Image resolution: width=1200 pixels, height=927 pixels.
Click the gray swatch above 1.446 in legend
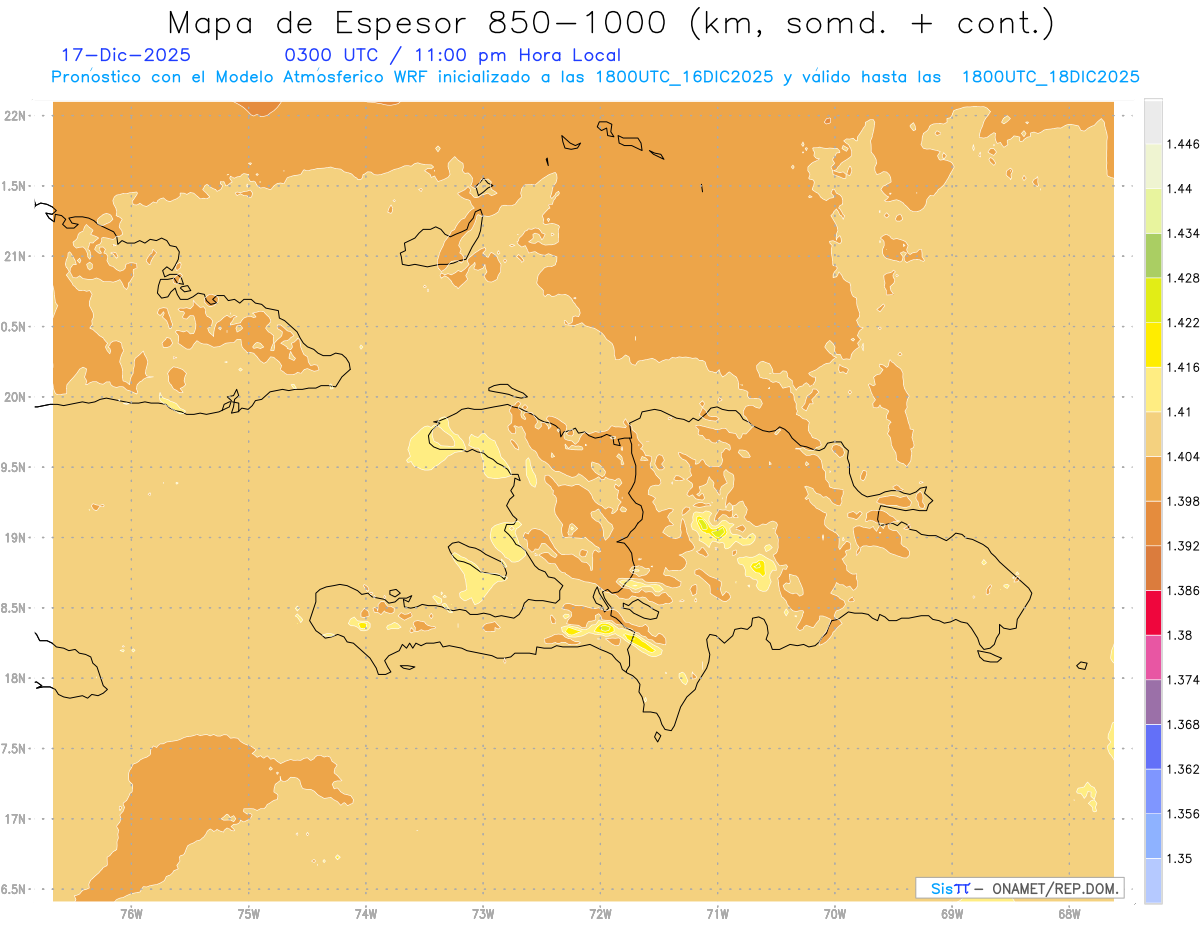1153,121
